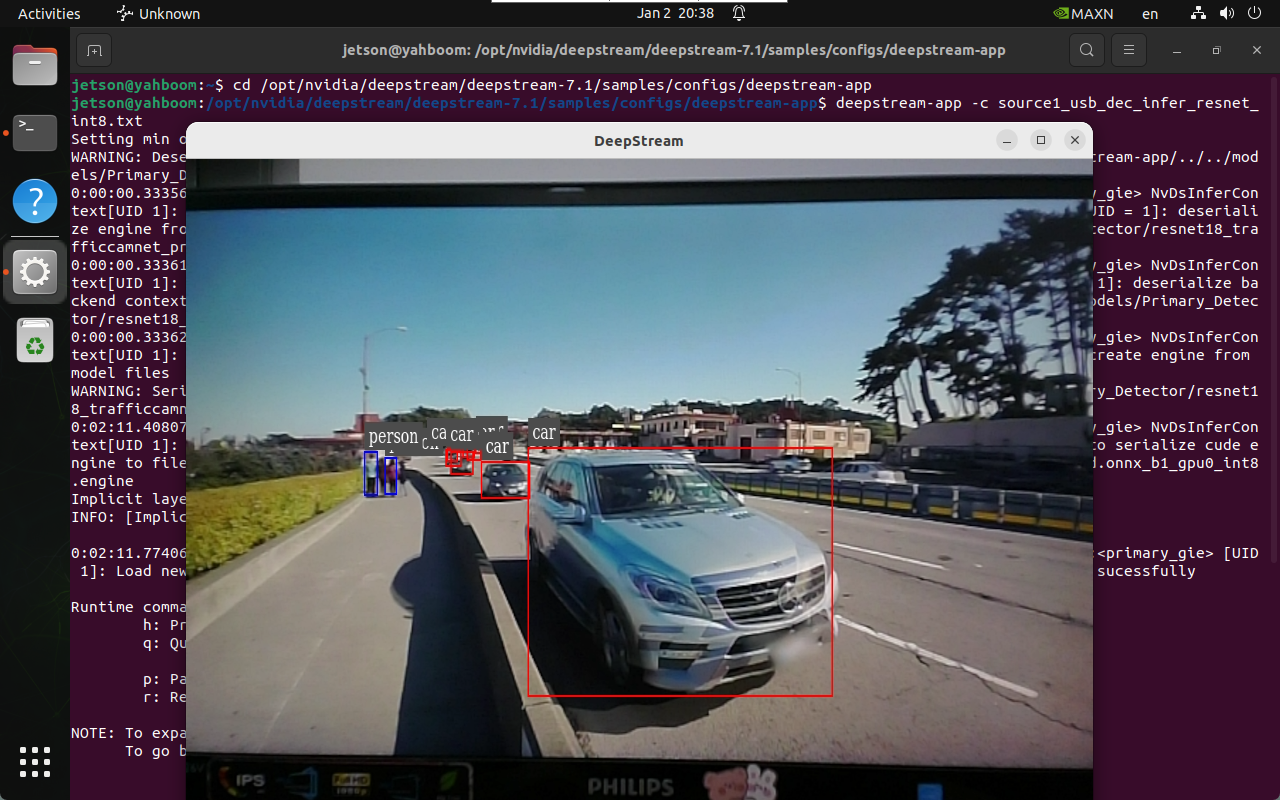1280x800 pixels.
Task: Click the Runtime commands line in terminal
Action: 129,607
